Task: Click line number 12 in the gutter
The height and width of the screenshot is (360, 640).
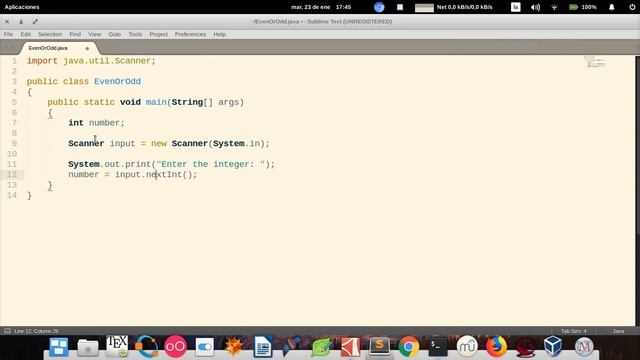Action: 12,175
